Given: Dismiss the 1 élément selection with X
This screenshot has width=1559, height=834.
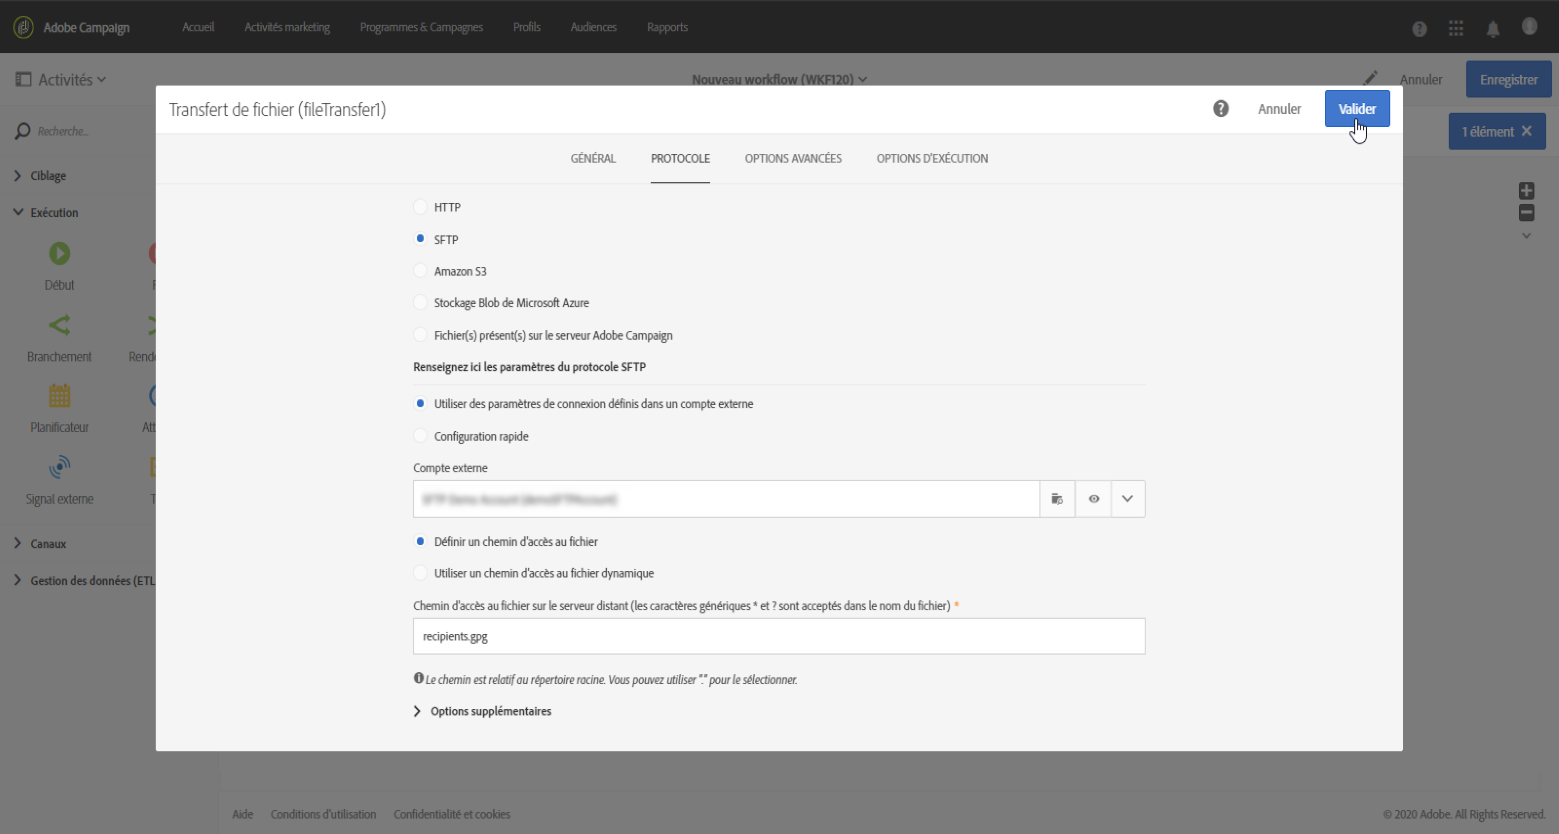Looking at the screenshot, I should coord(1526,131).
